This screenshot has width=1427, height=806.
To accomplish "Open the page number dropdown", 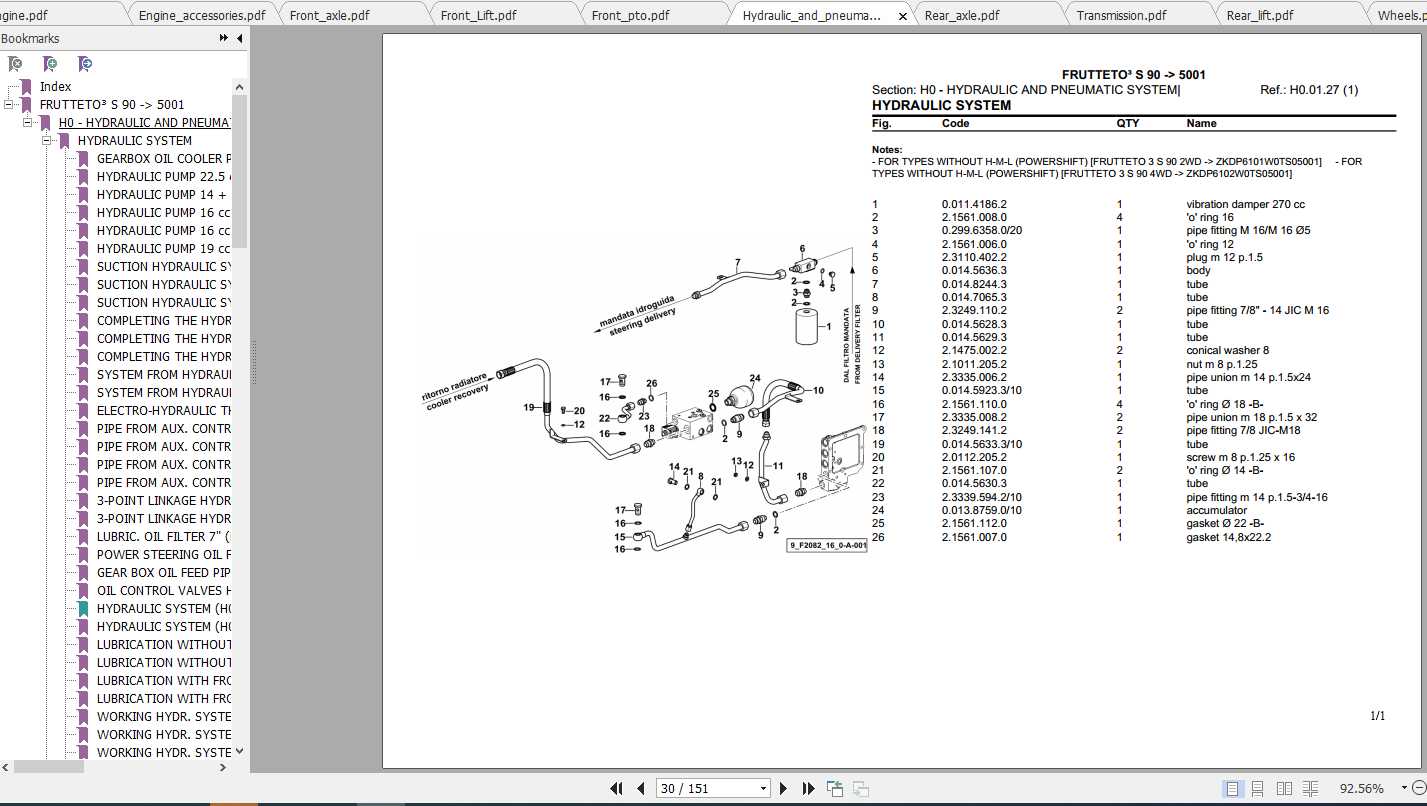I will (763, 788).
